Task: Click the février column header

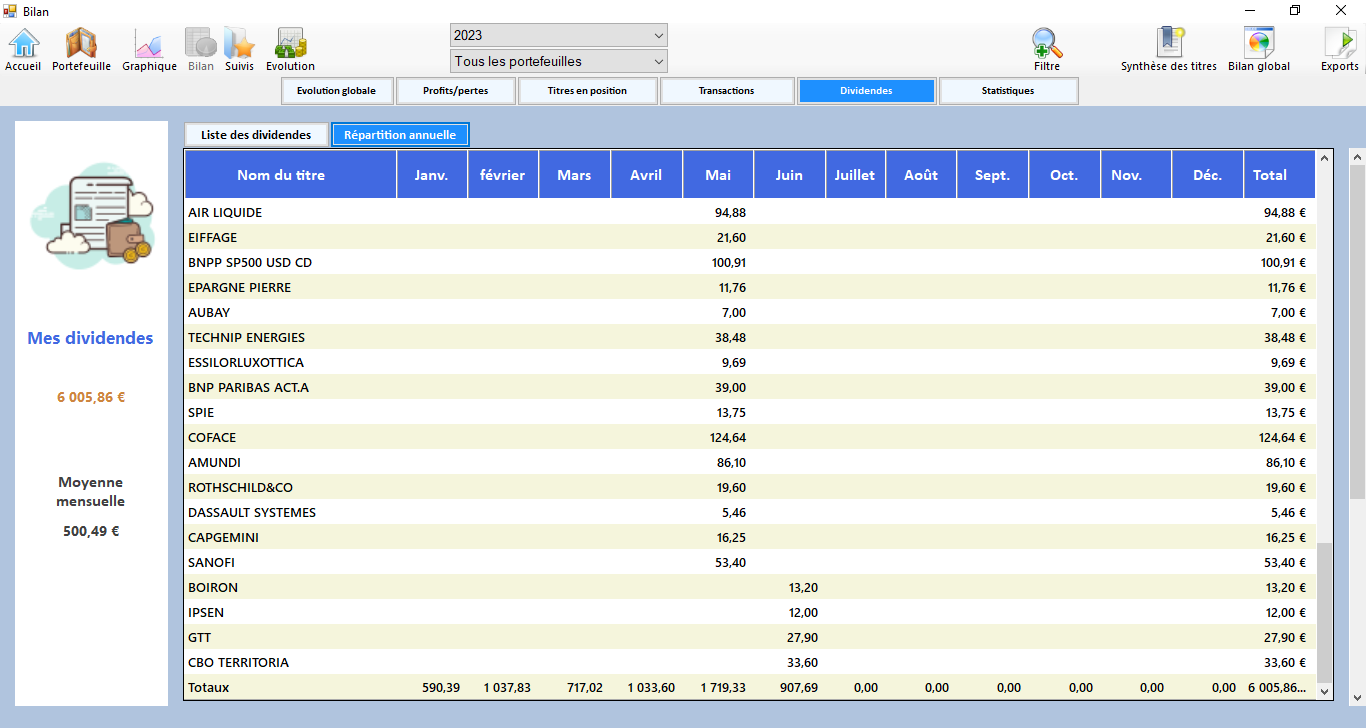Action: click(503, 174)
